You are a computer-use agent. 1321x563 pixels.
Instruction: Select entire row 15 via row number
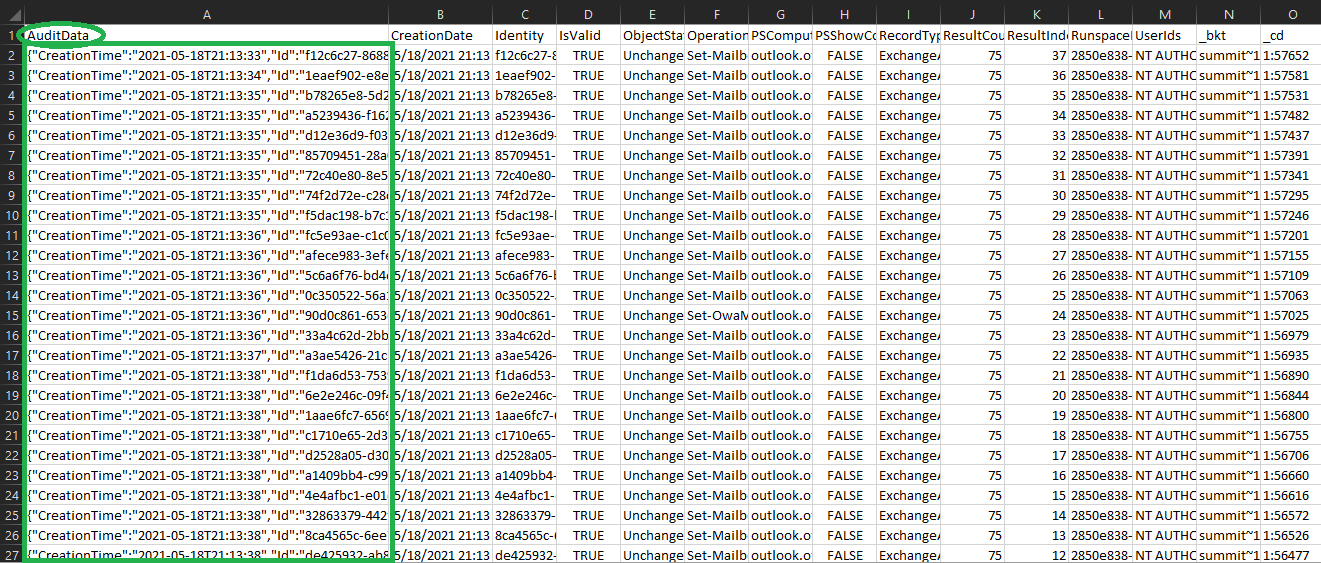pos(11,315)
